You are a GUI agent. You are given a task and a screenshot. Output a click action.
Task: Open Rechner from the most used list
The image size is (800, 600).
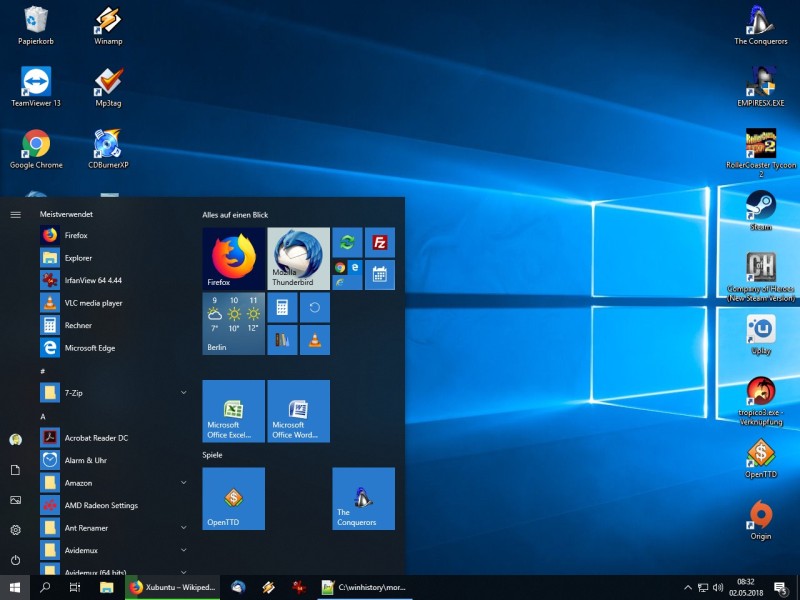tap(113, 325)
